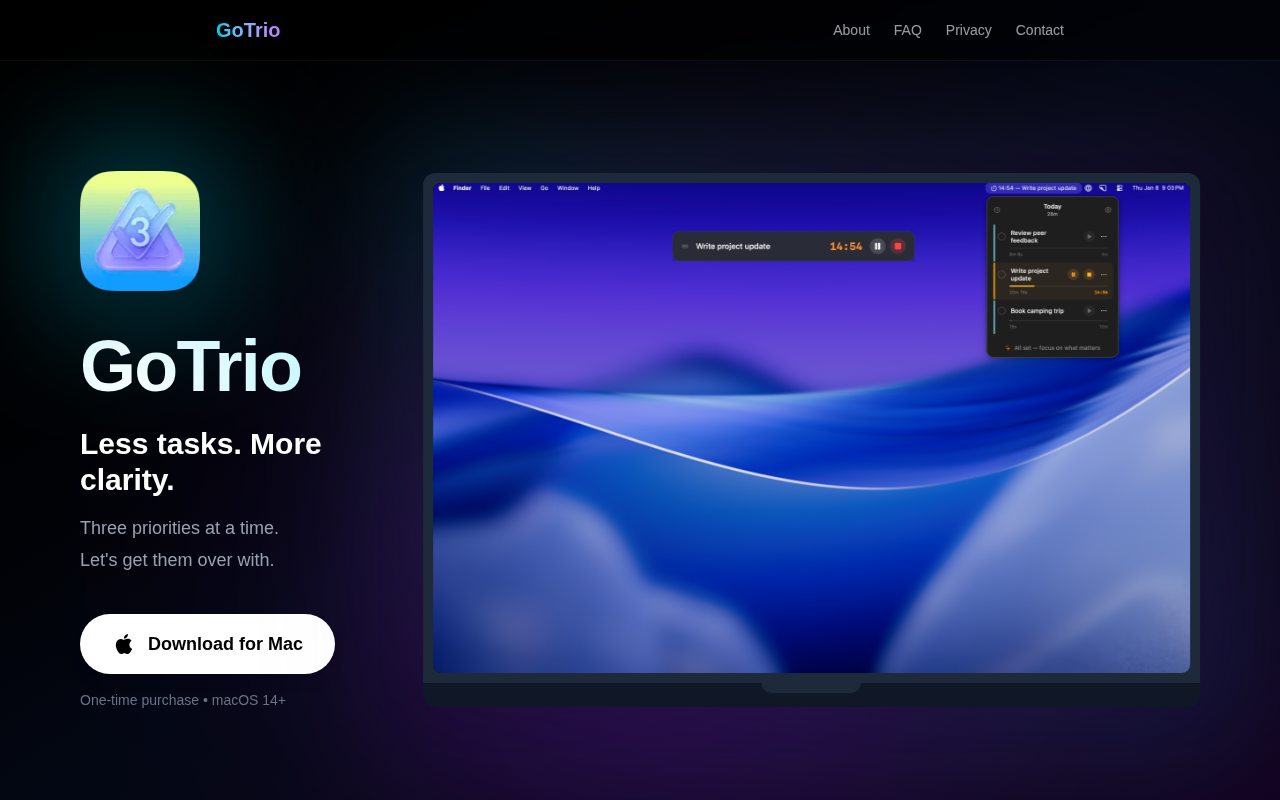The width and height of the screenshot is (1280, 800).
Task: Click the 'One-time purchase • macOS 14+' note
Action: (x=183, y=700)
